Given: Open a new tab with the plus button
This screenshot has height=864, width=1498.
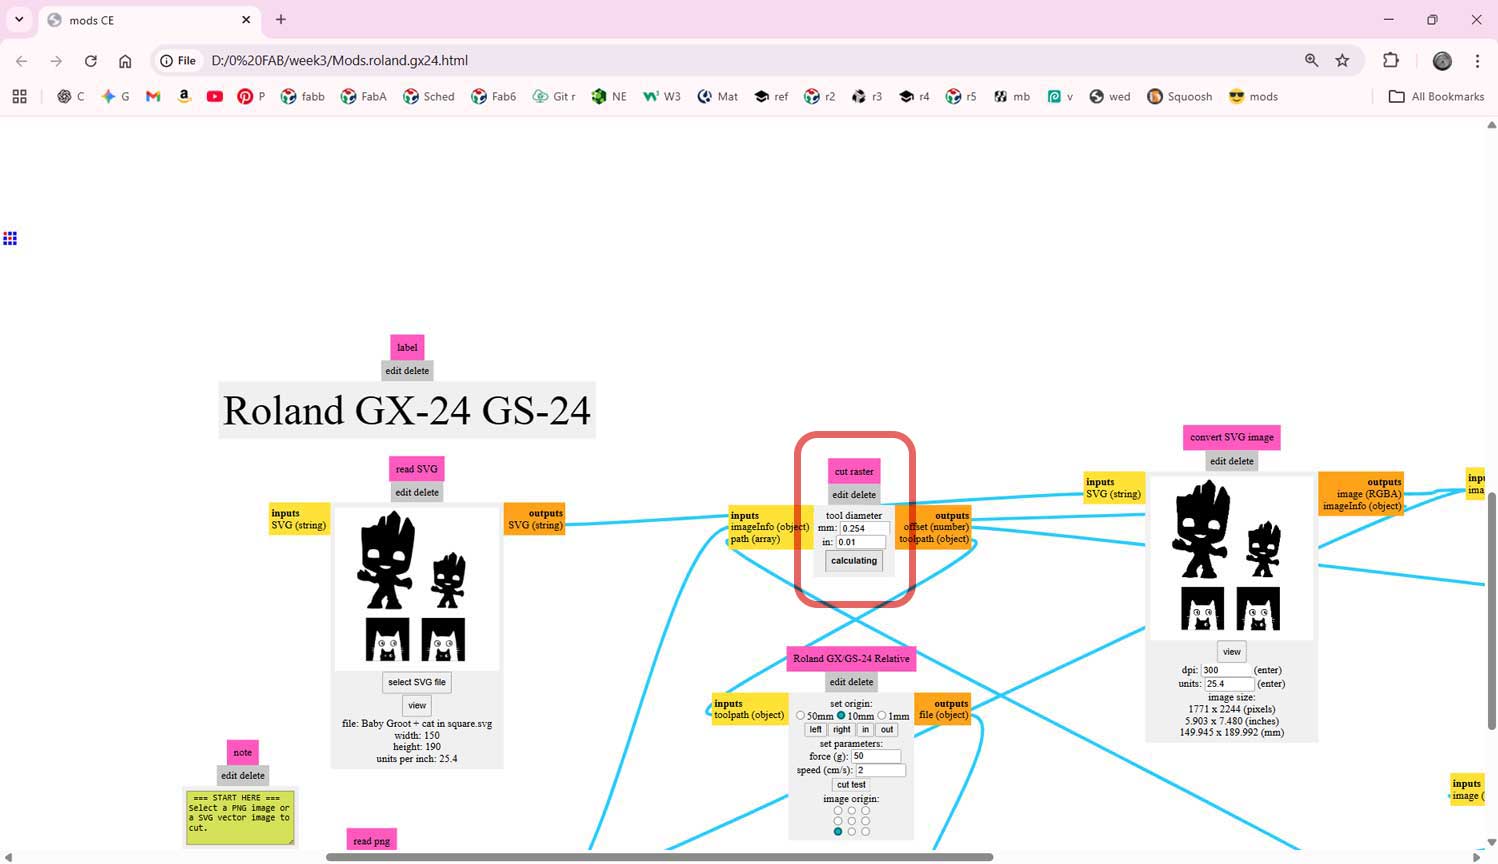Looking at the screenshot, I should tap(281, 19).
